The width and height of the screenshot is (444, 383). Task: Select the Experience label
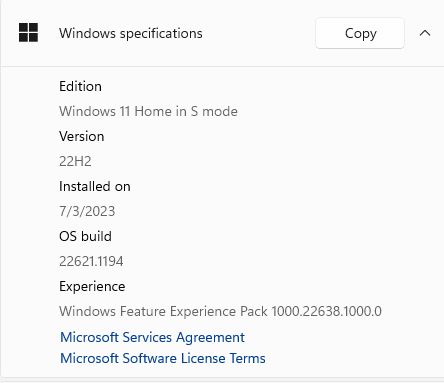point(92,287)
